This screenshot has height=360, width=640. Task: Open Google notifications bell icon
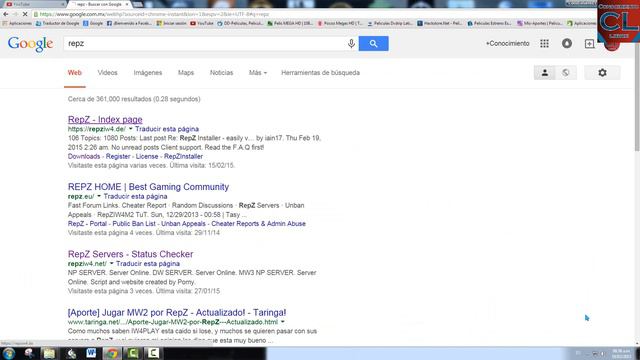click(x=567, y=43)
